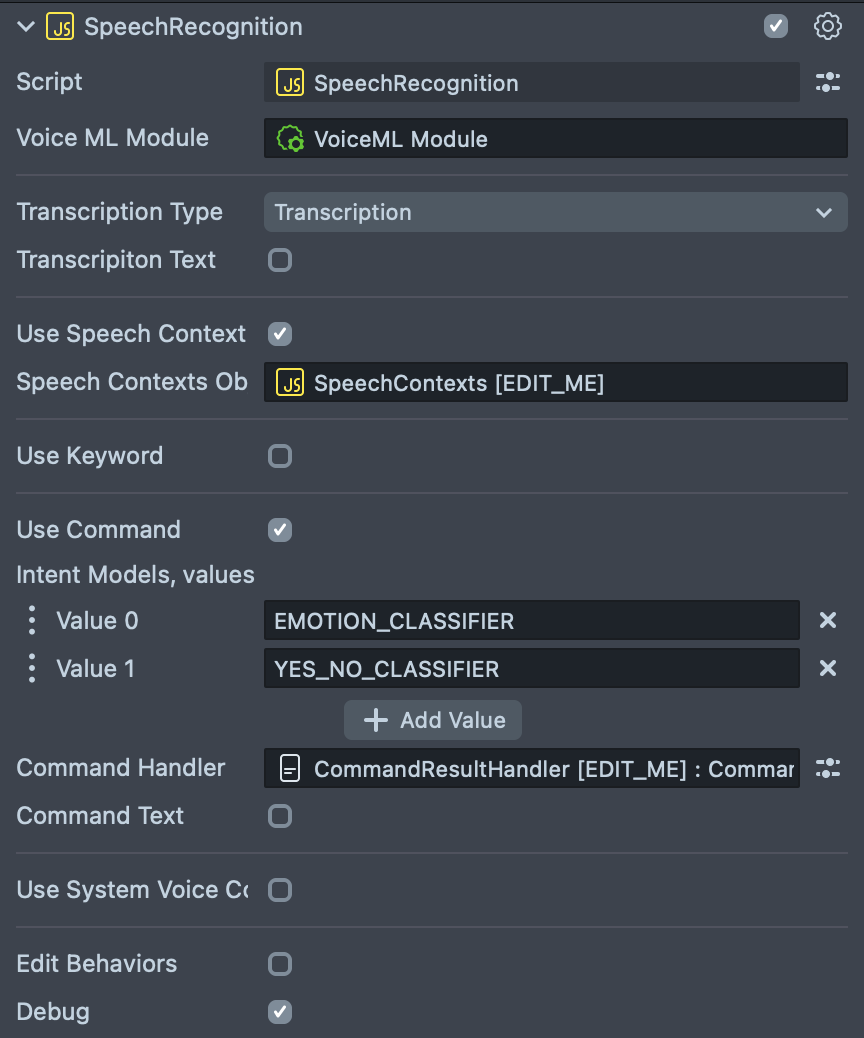Click the VoiceML Module asset icon

click(290, 139)
